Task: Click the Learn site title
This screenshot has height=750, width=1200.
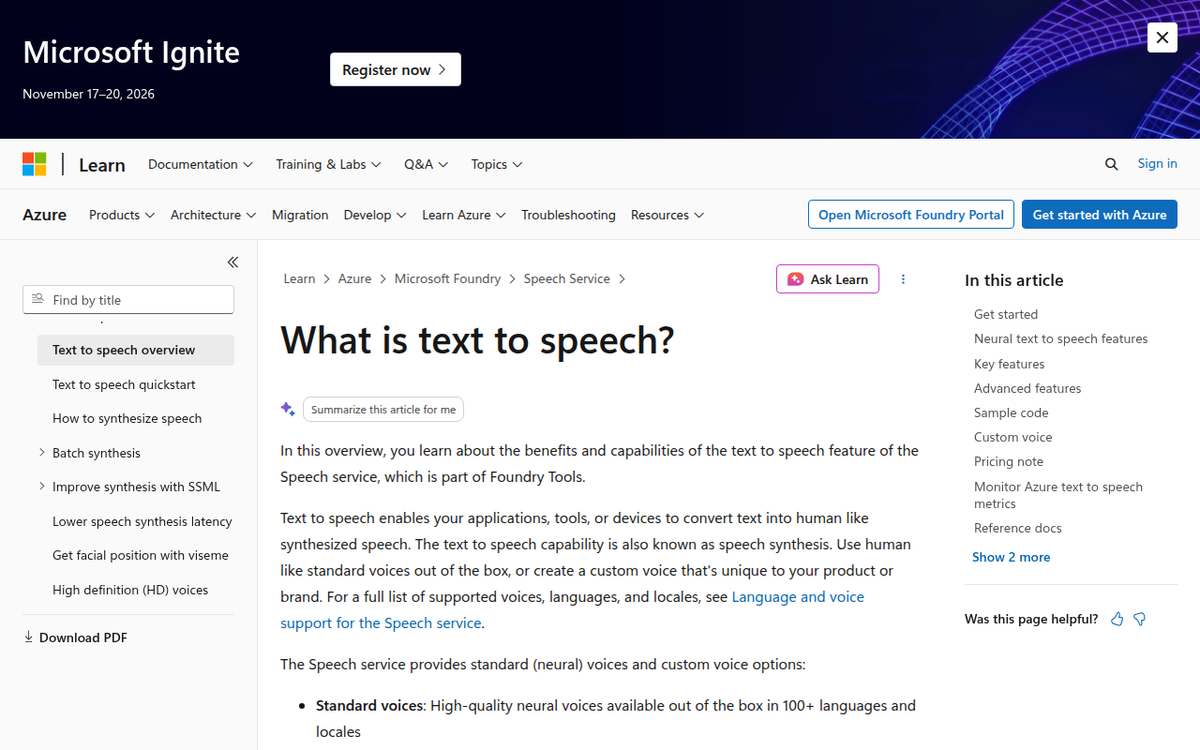Action: (102, 165)
